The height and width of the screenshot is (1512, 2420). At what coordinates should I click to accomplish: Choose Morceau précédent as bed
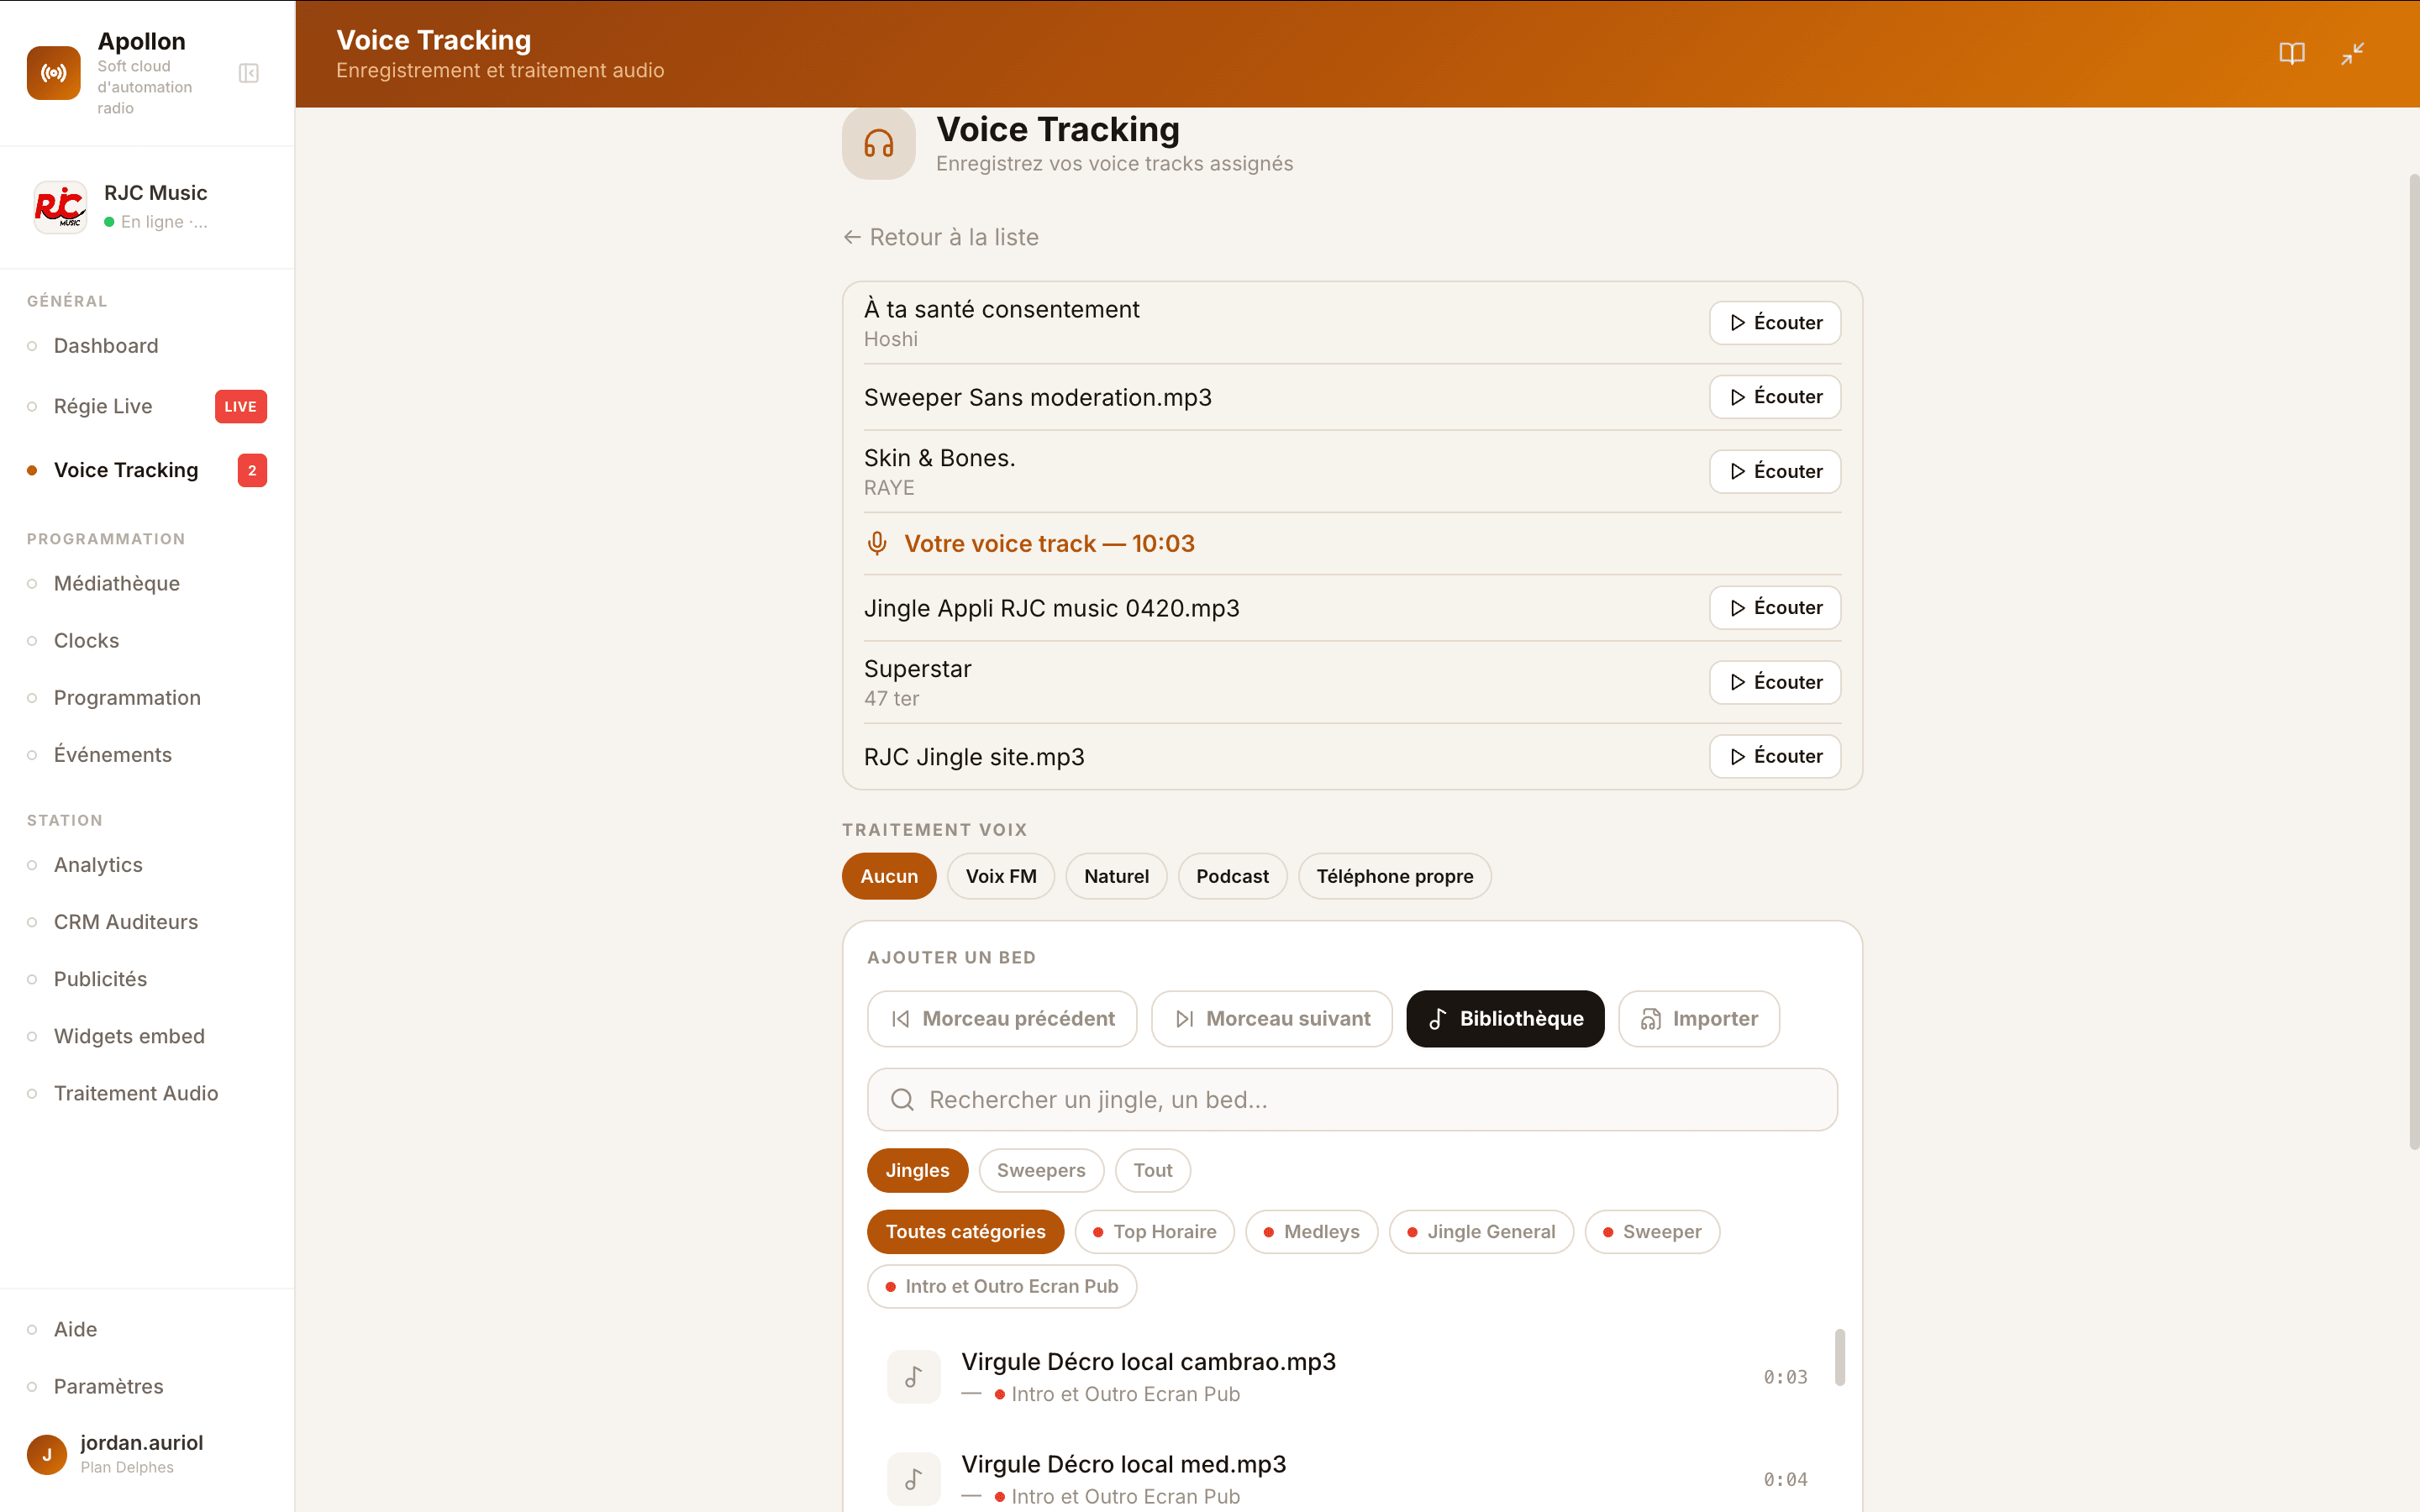tap(1002, 1019)
